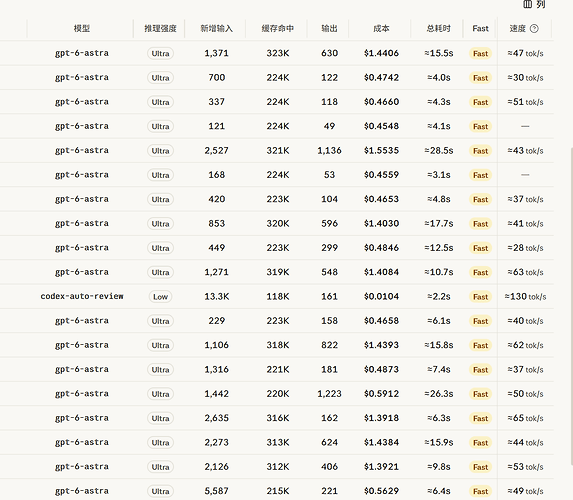Click the new input value 5,587

click(216, 491)
